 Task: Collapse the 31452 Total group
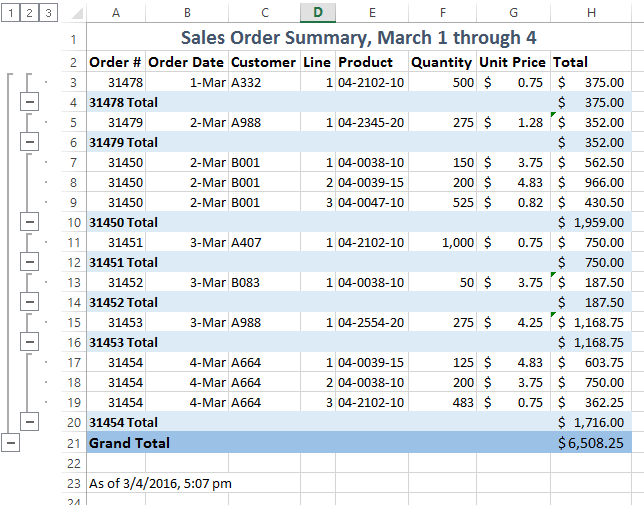point(29,302)
